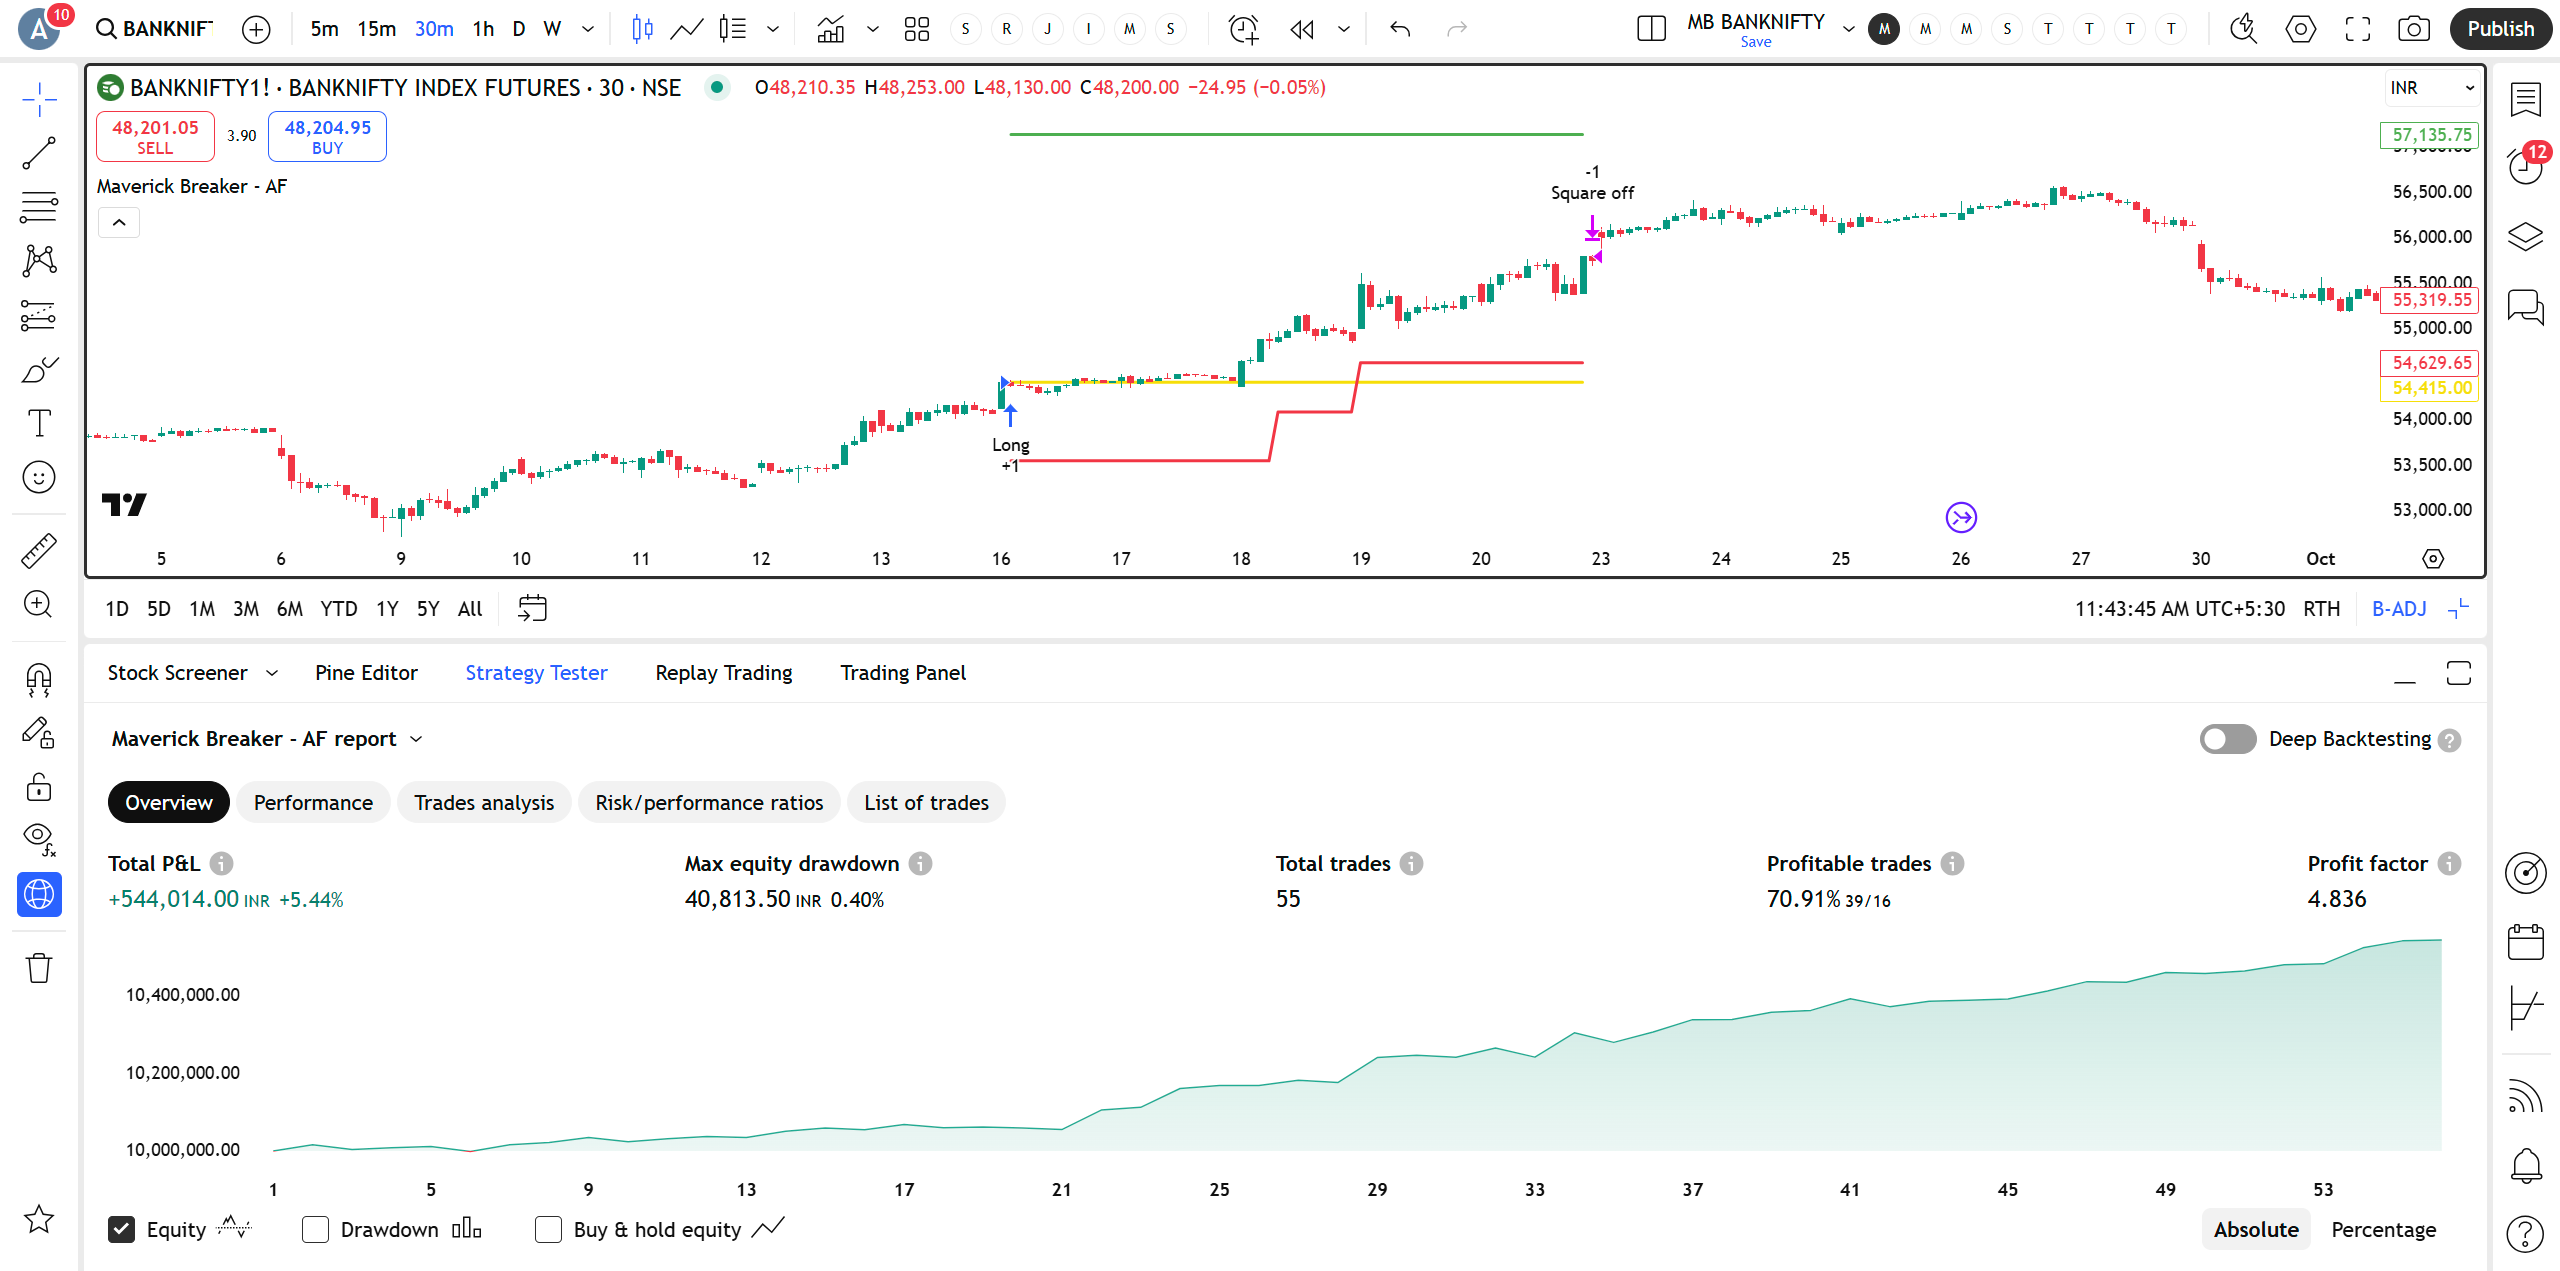The width and height of the screenshot is (2560, 1271).
Task: Open layout setup split icon
Action: tap(1651, 29)
